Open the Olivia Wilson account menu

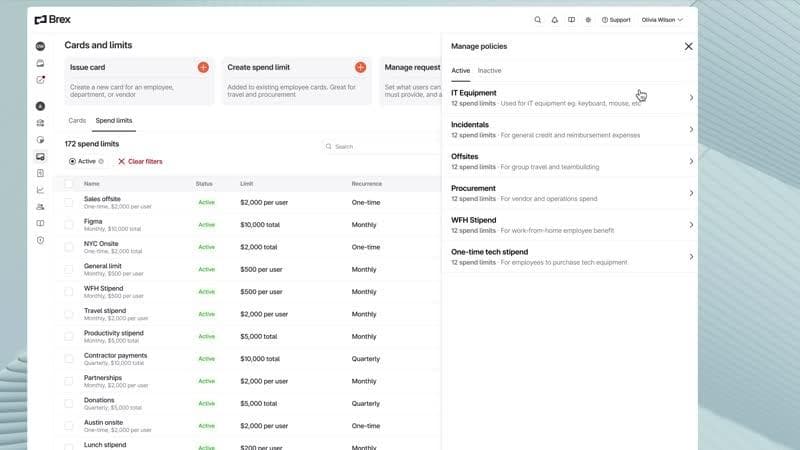pos(662,20)
